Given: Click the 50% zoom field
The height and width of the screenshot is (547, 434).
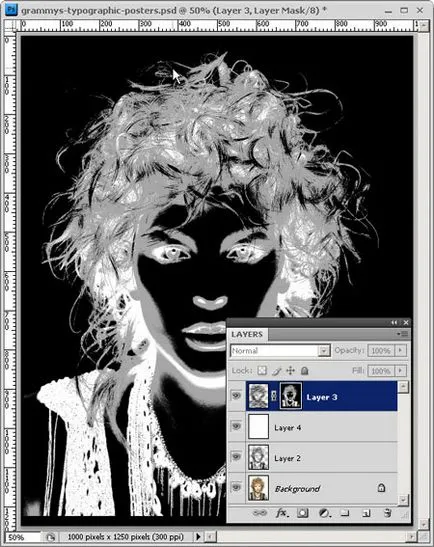Looking at the screenshot, I should coord(22,537).
